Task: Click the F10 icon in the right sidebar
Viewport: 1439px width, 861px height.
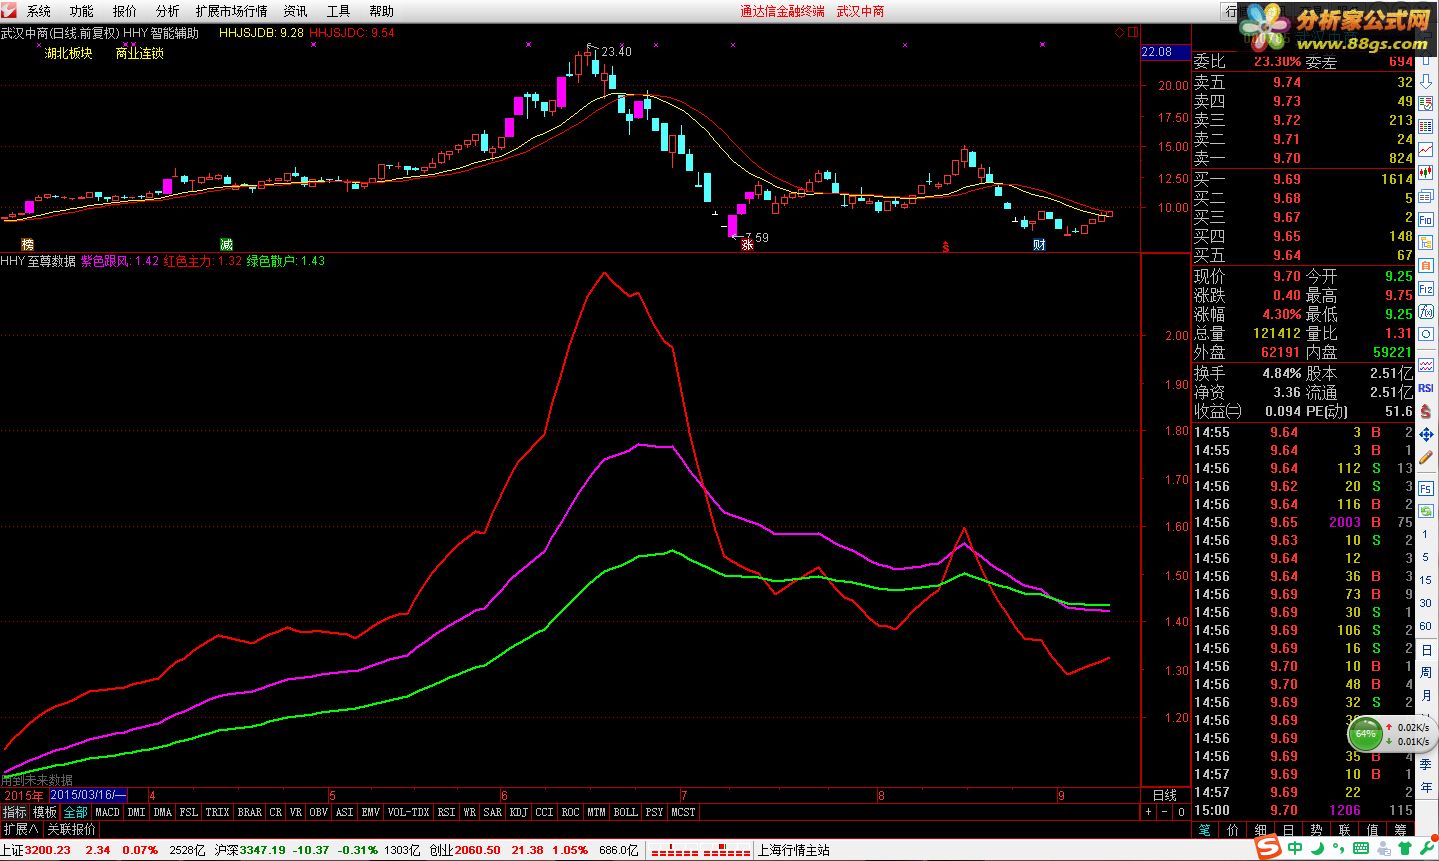Action: [x=1426, y=219]
